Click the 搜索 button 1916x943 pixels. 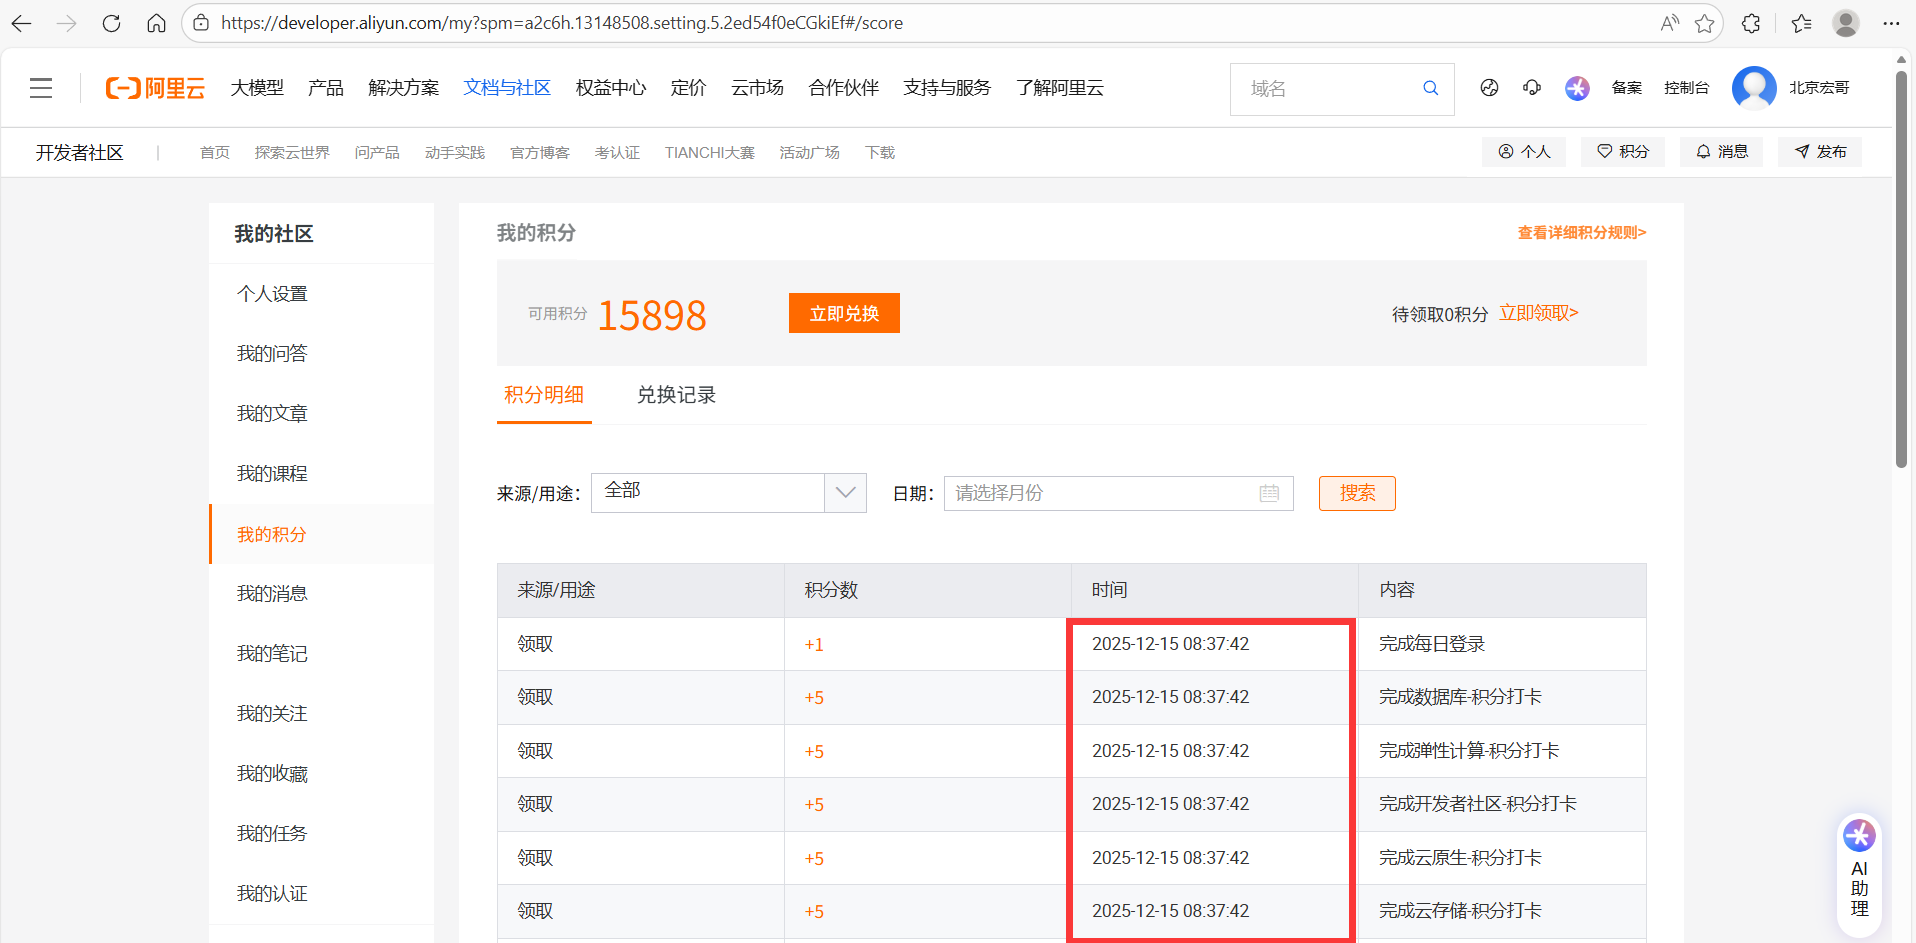tap(1356, 493)
